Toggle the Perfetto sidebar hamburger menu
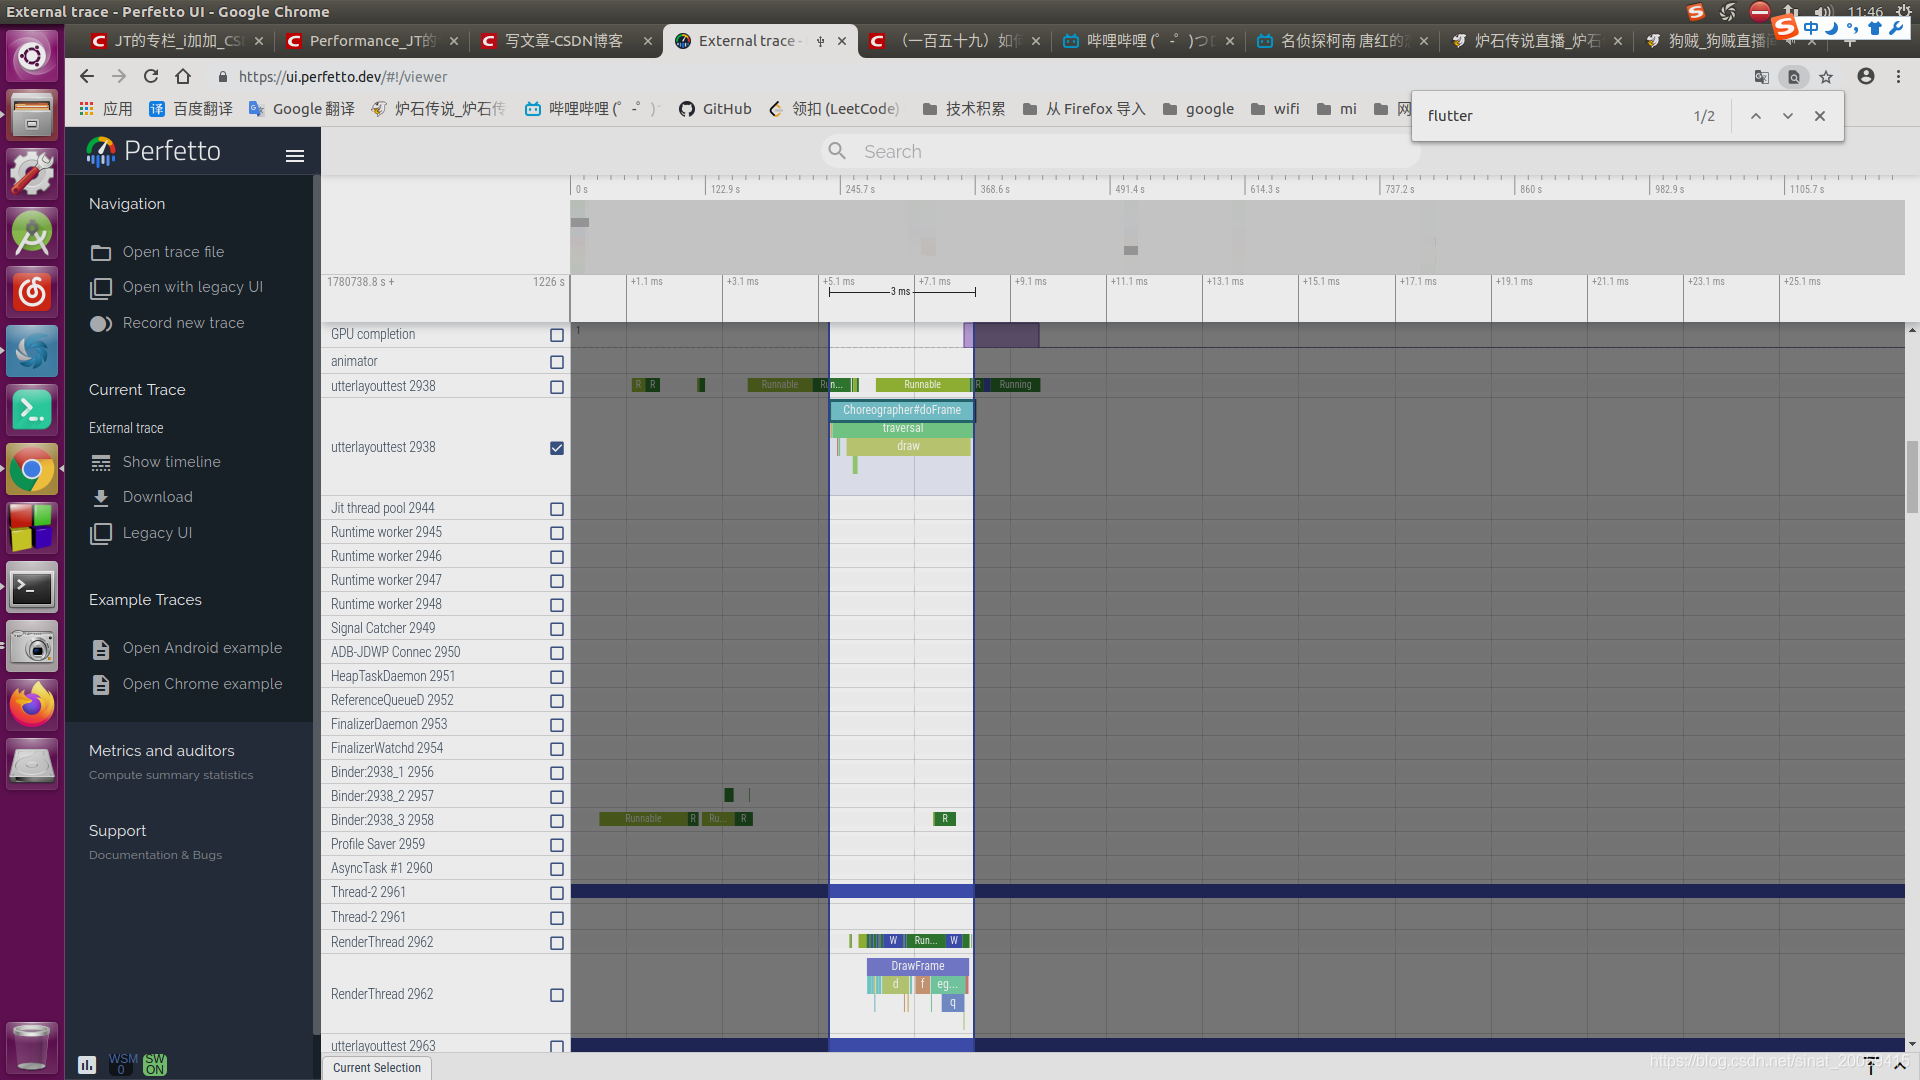The image size is (1920, 1080). click(294, 156)
